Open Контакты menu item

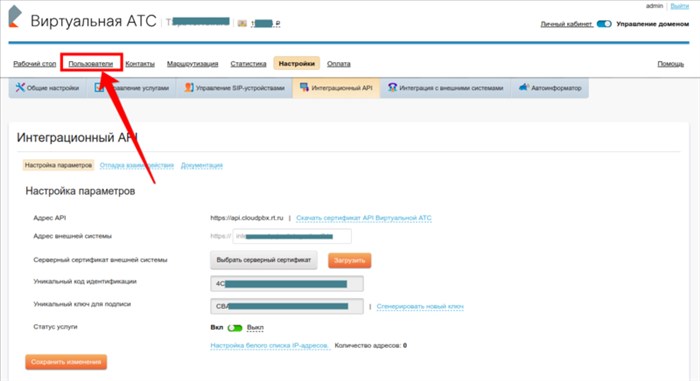[140, 64]
